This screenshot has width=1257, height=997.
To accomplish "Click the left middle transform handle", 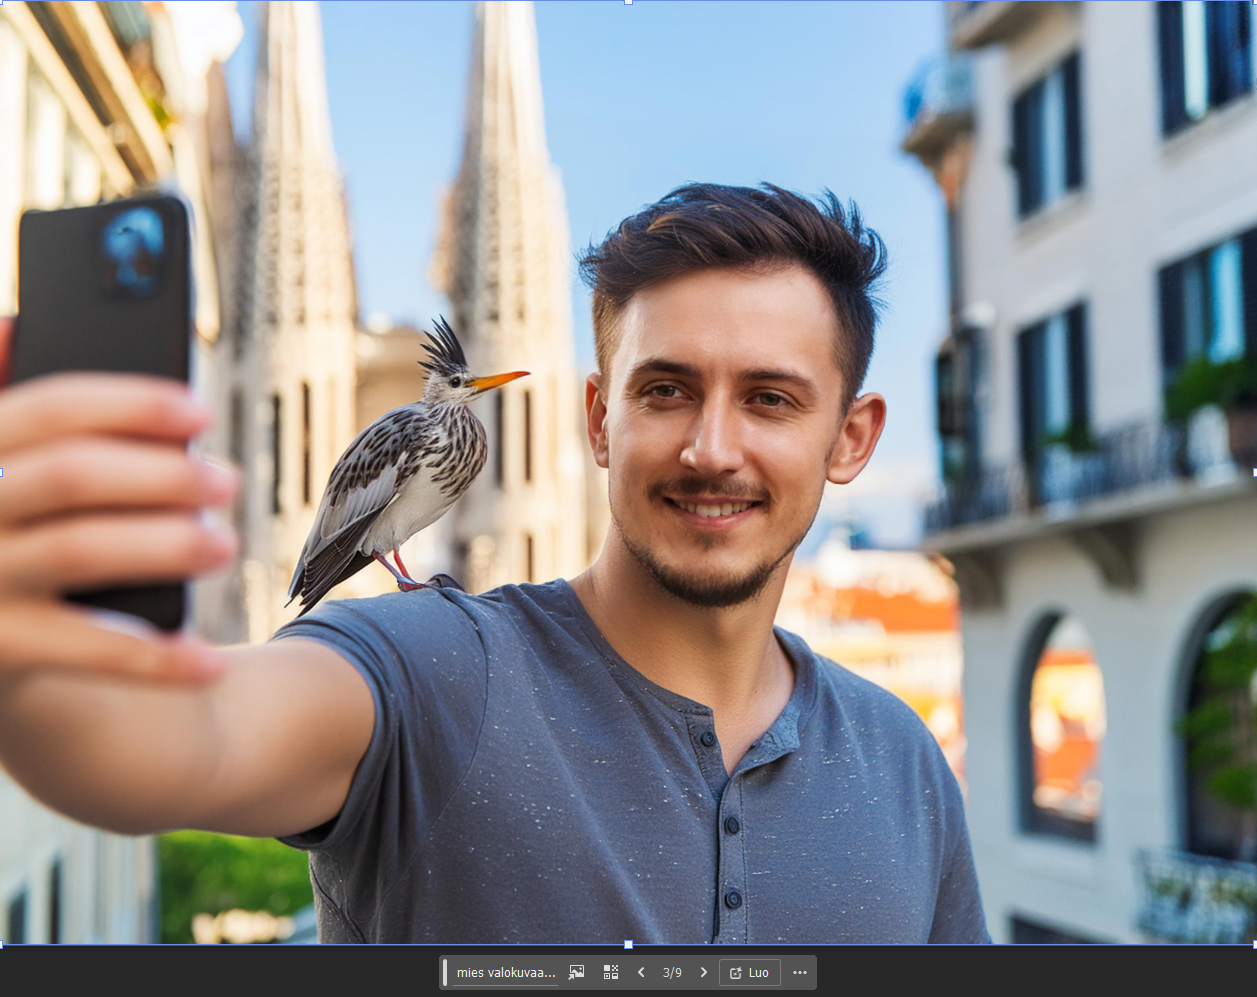I will click(x=2, y=472).
